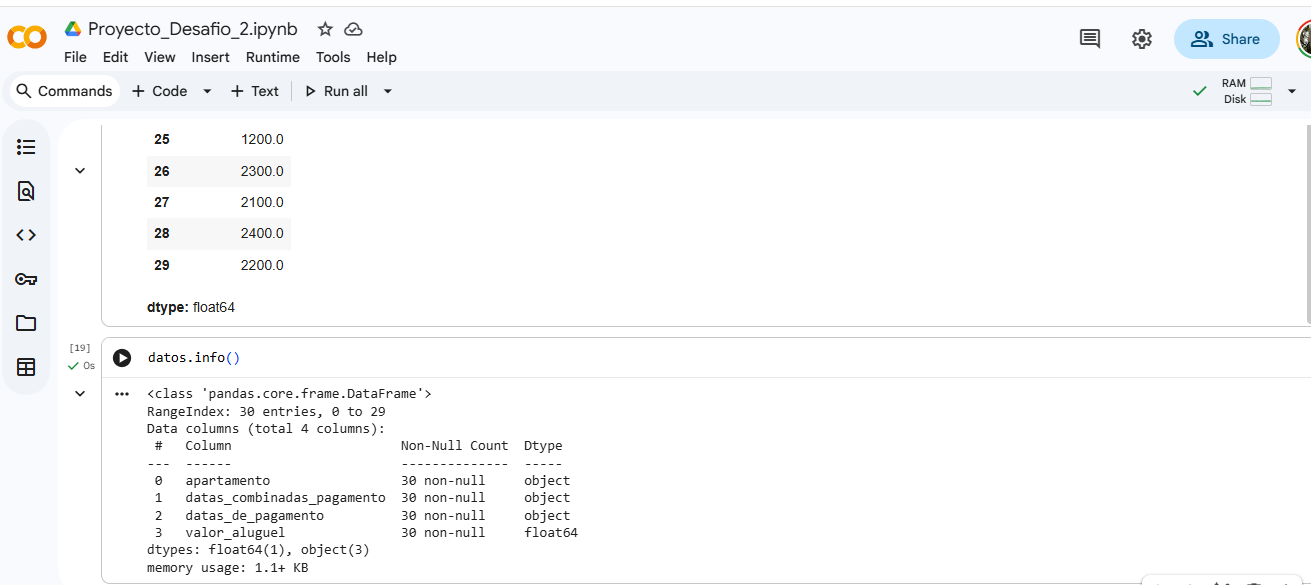Open the Commands search box
Screen dimensions: 1311x585
[64, 91]
